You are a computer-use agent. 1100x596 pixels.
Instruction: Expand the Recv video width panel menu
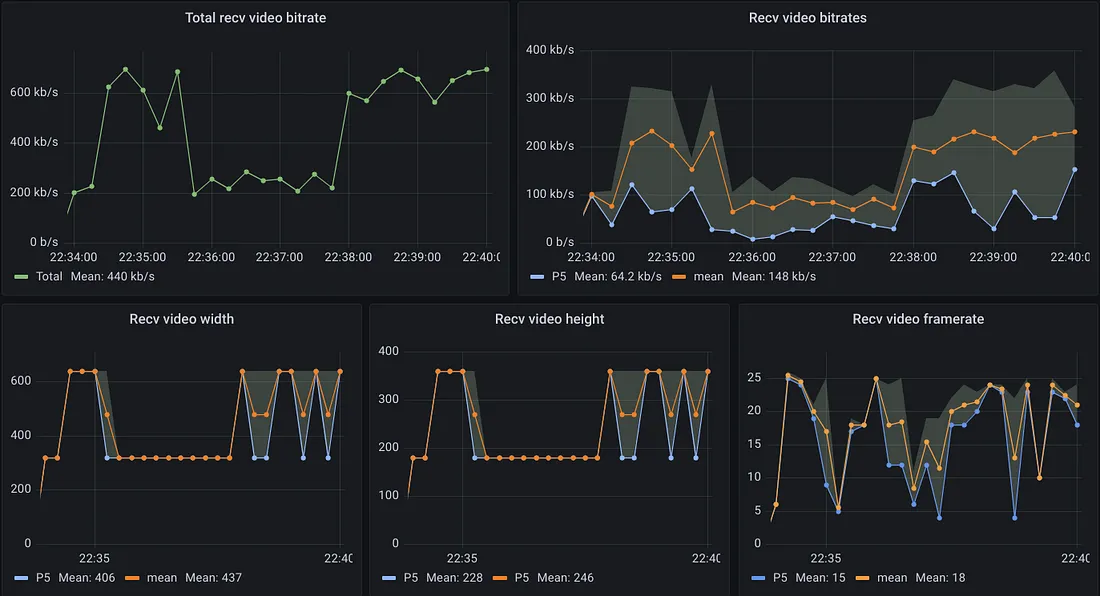pos(182,319)
